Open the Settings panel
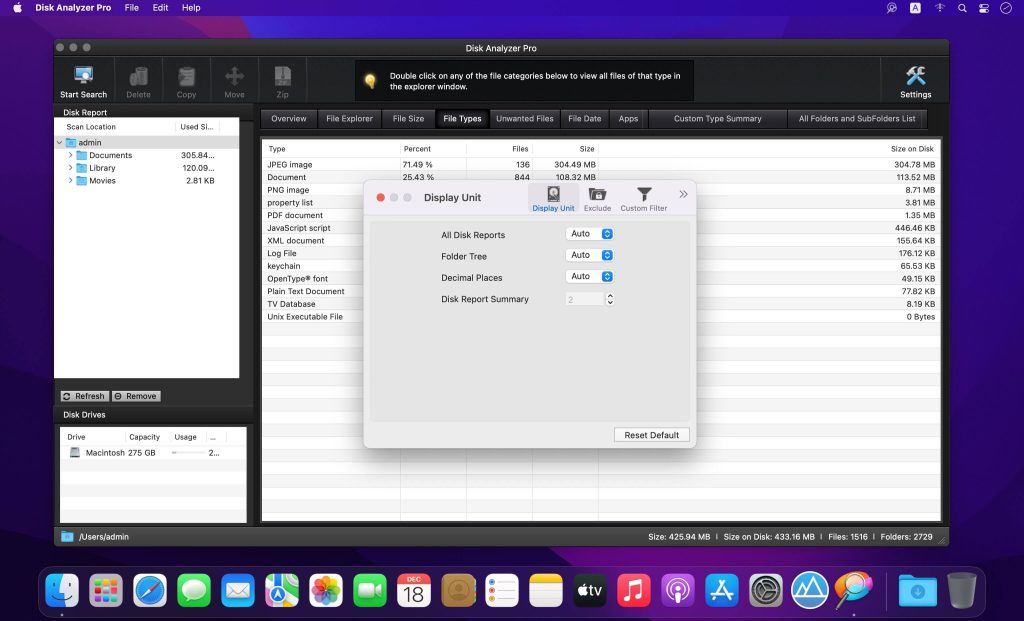Image resolution: width=1024 pixels, height=621 pixels. 916,80
